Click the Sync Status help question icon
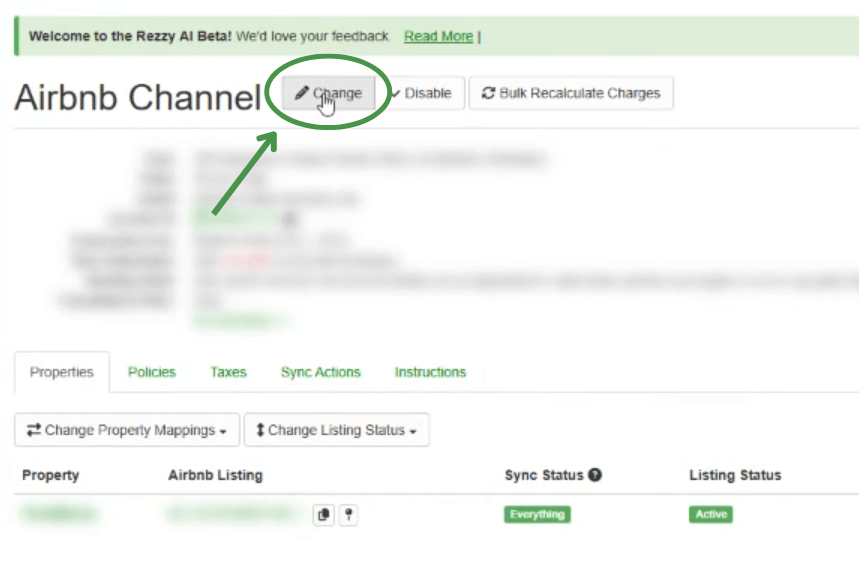Image resolution: width=859 pixels, height=565 pixels. (x=595, y=475)
